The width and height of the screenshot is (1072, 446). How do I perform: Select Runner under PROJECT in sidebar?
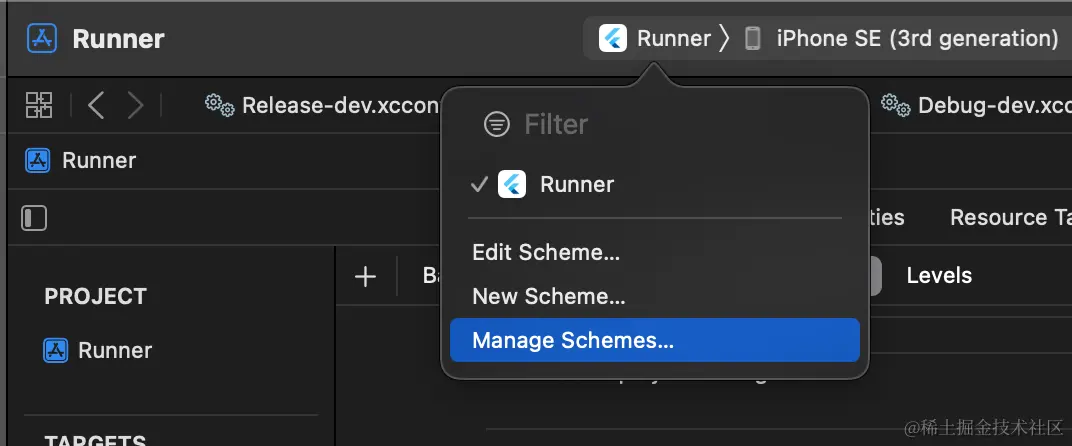coord(114,350)
